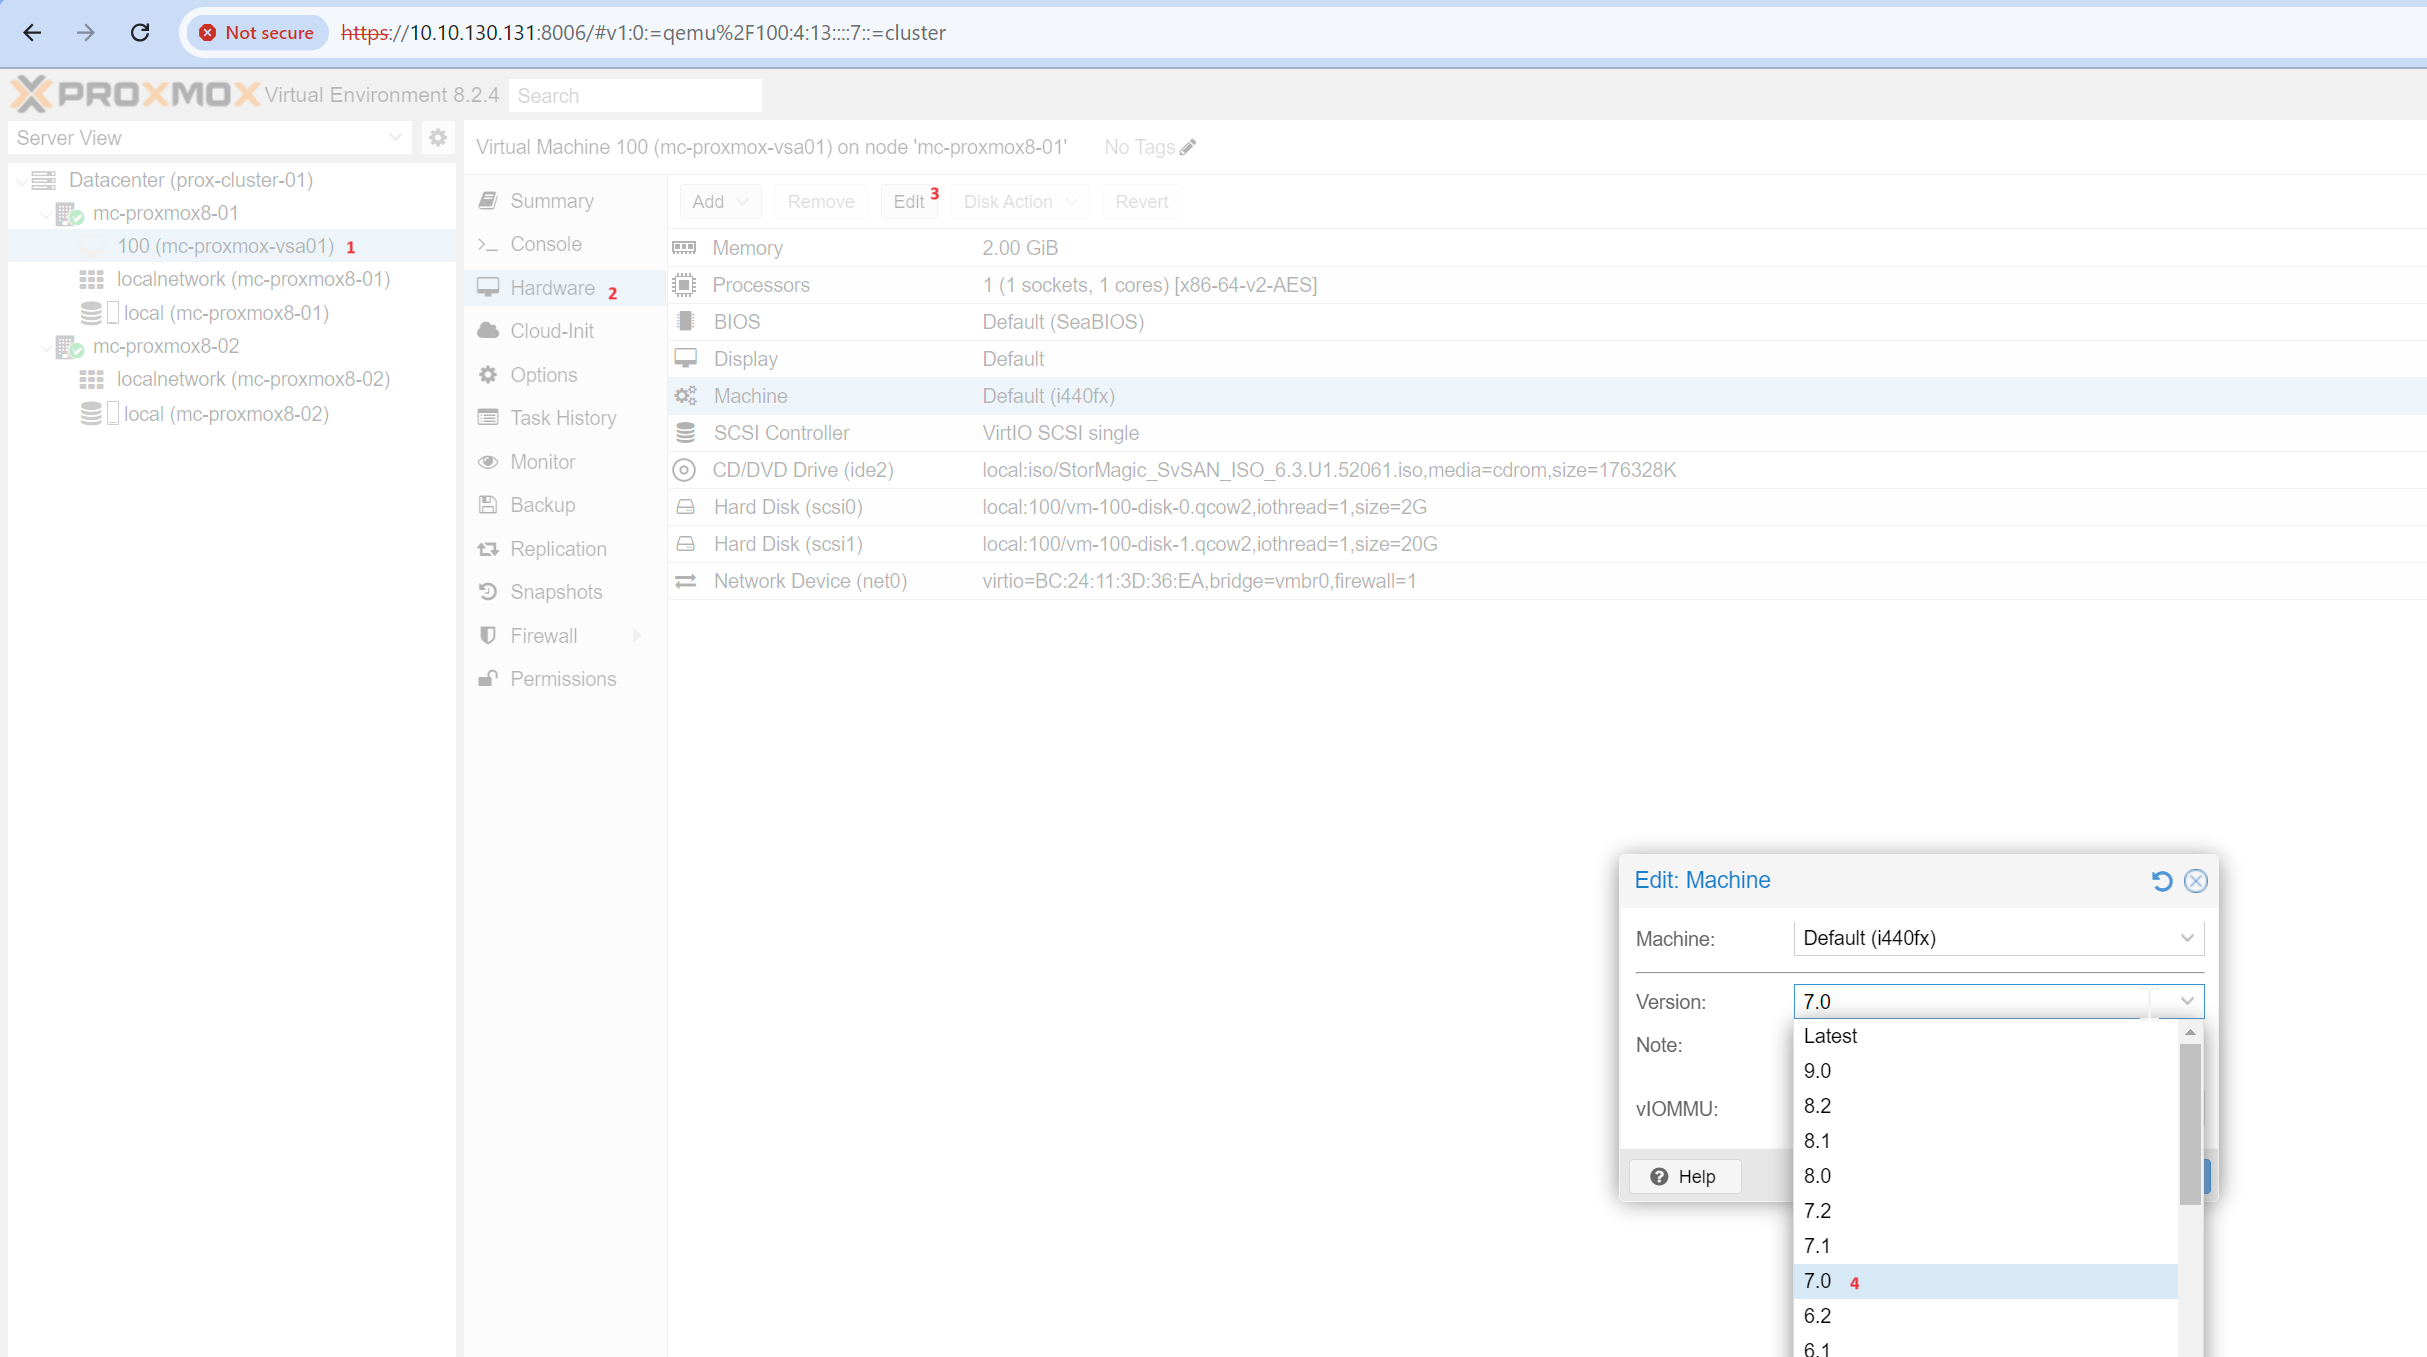2427x1357 pixels.
Task: Select local (mc-proxmox8-01) storage
Action: click(226, 313)
